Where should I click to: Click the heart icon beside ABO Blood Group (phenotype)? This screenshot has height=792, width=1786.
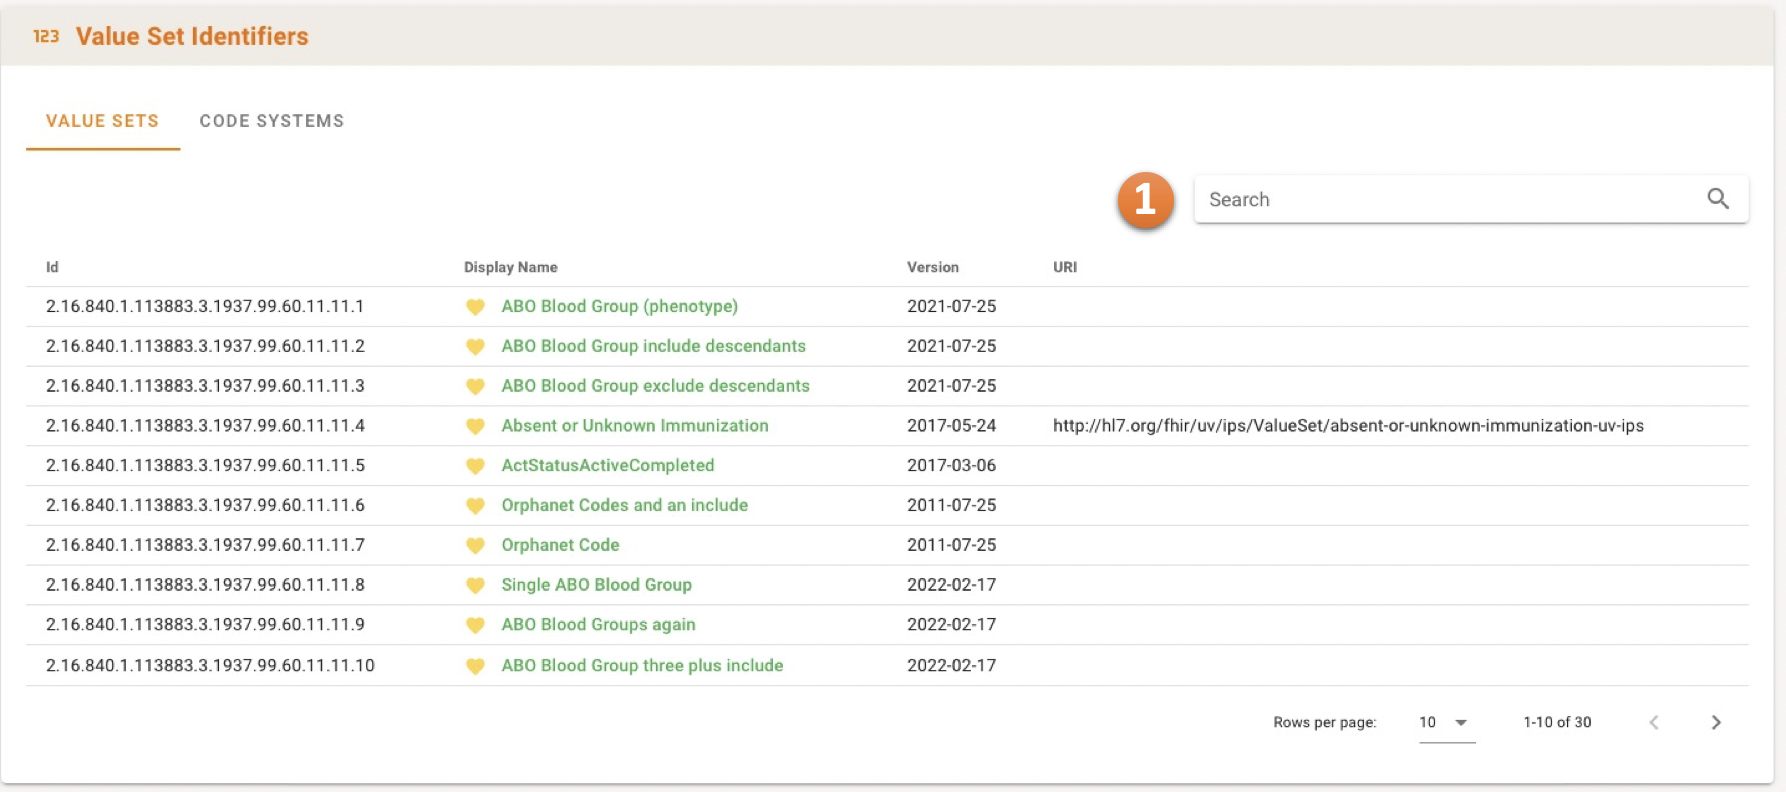point(475,307)
